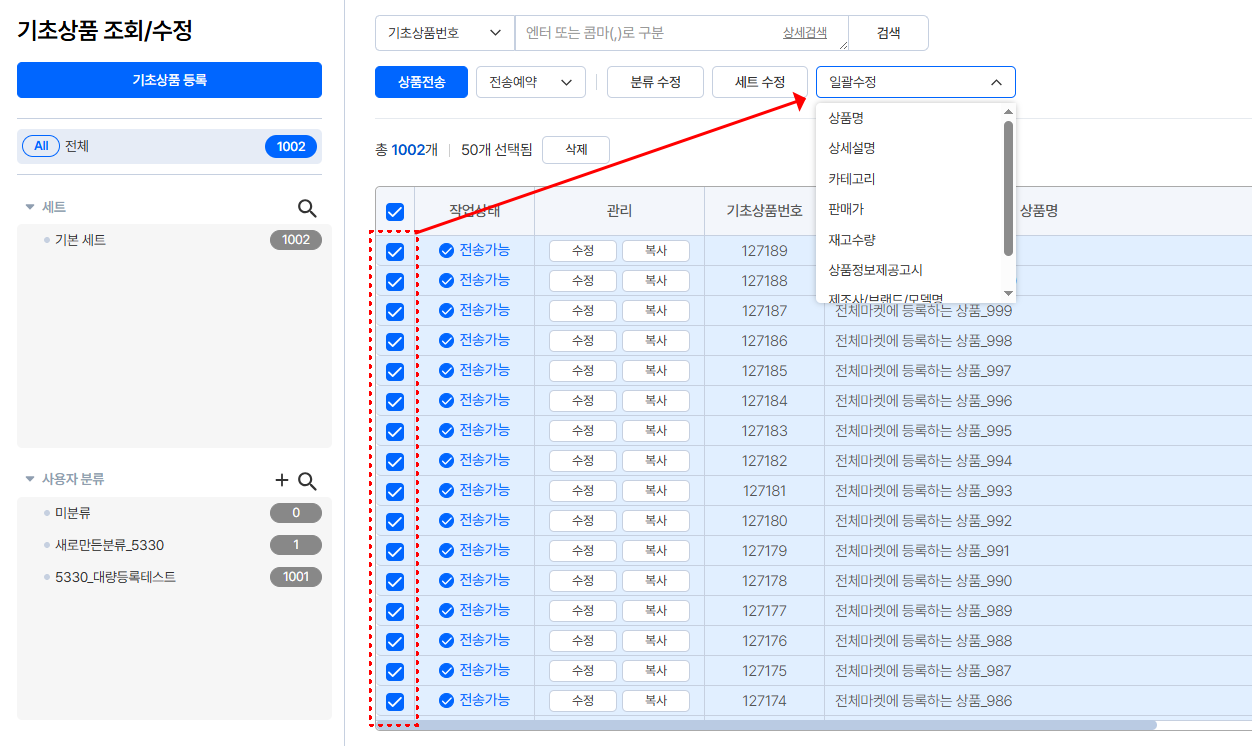Open the 기초상품번호 search type dropdown
Image resolution: width=1252 pixels, height=746 pixels.
(445, 33)
